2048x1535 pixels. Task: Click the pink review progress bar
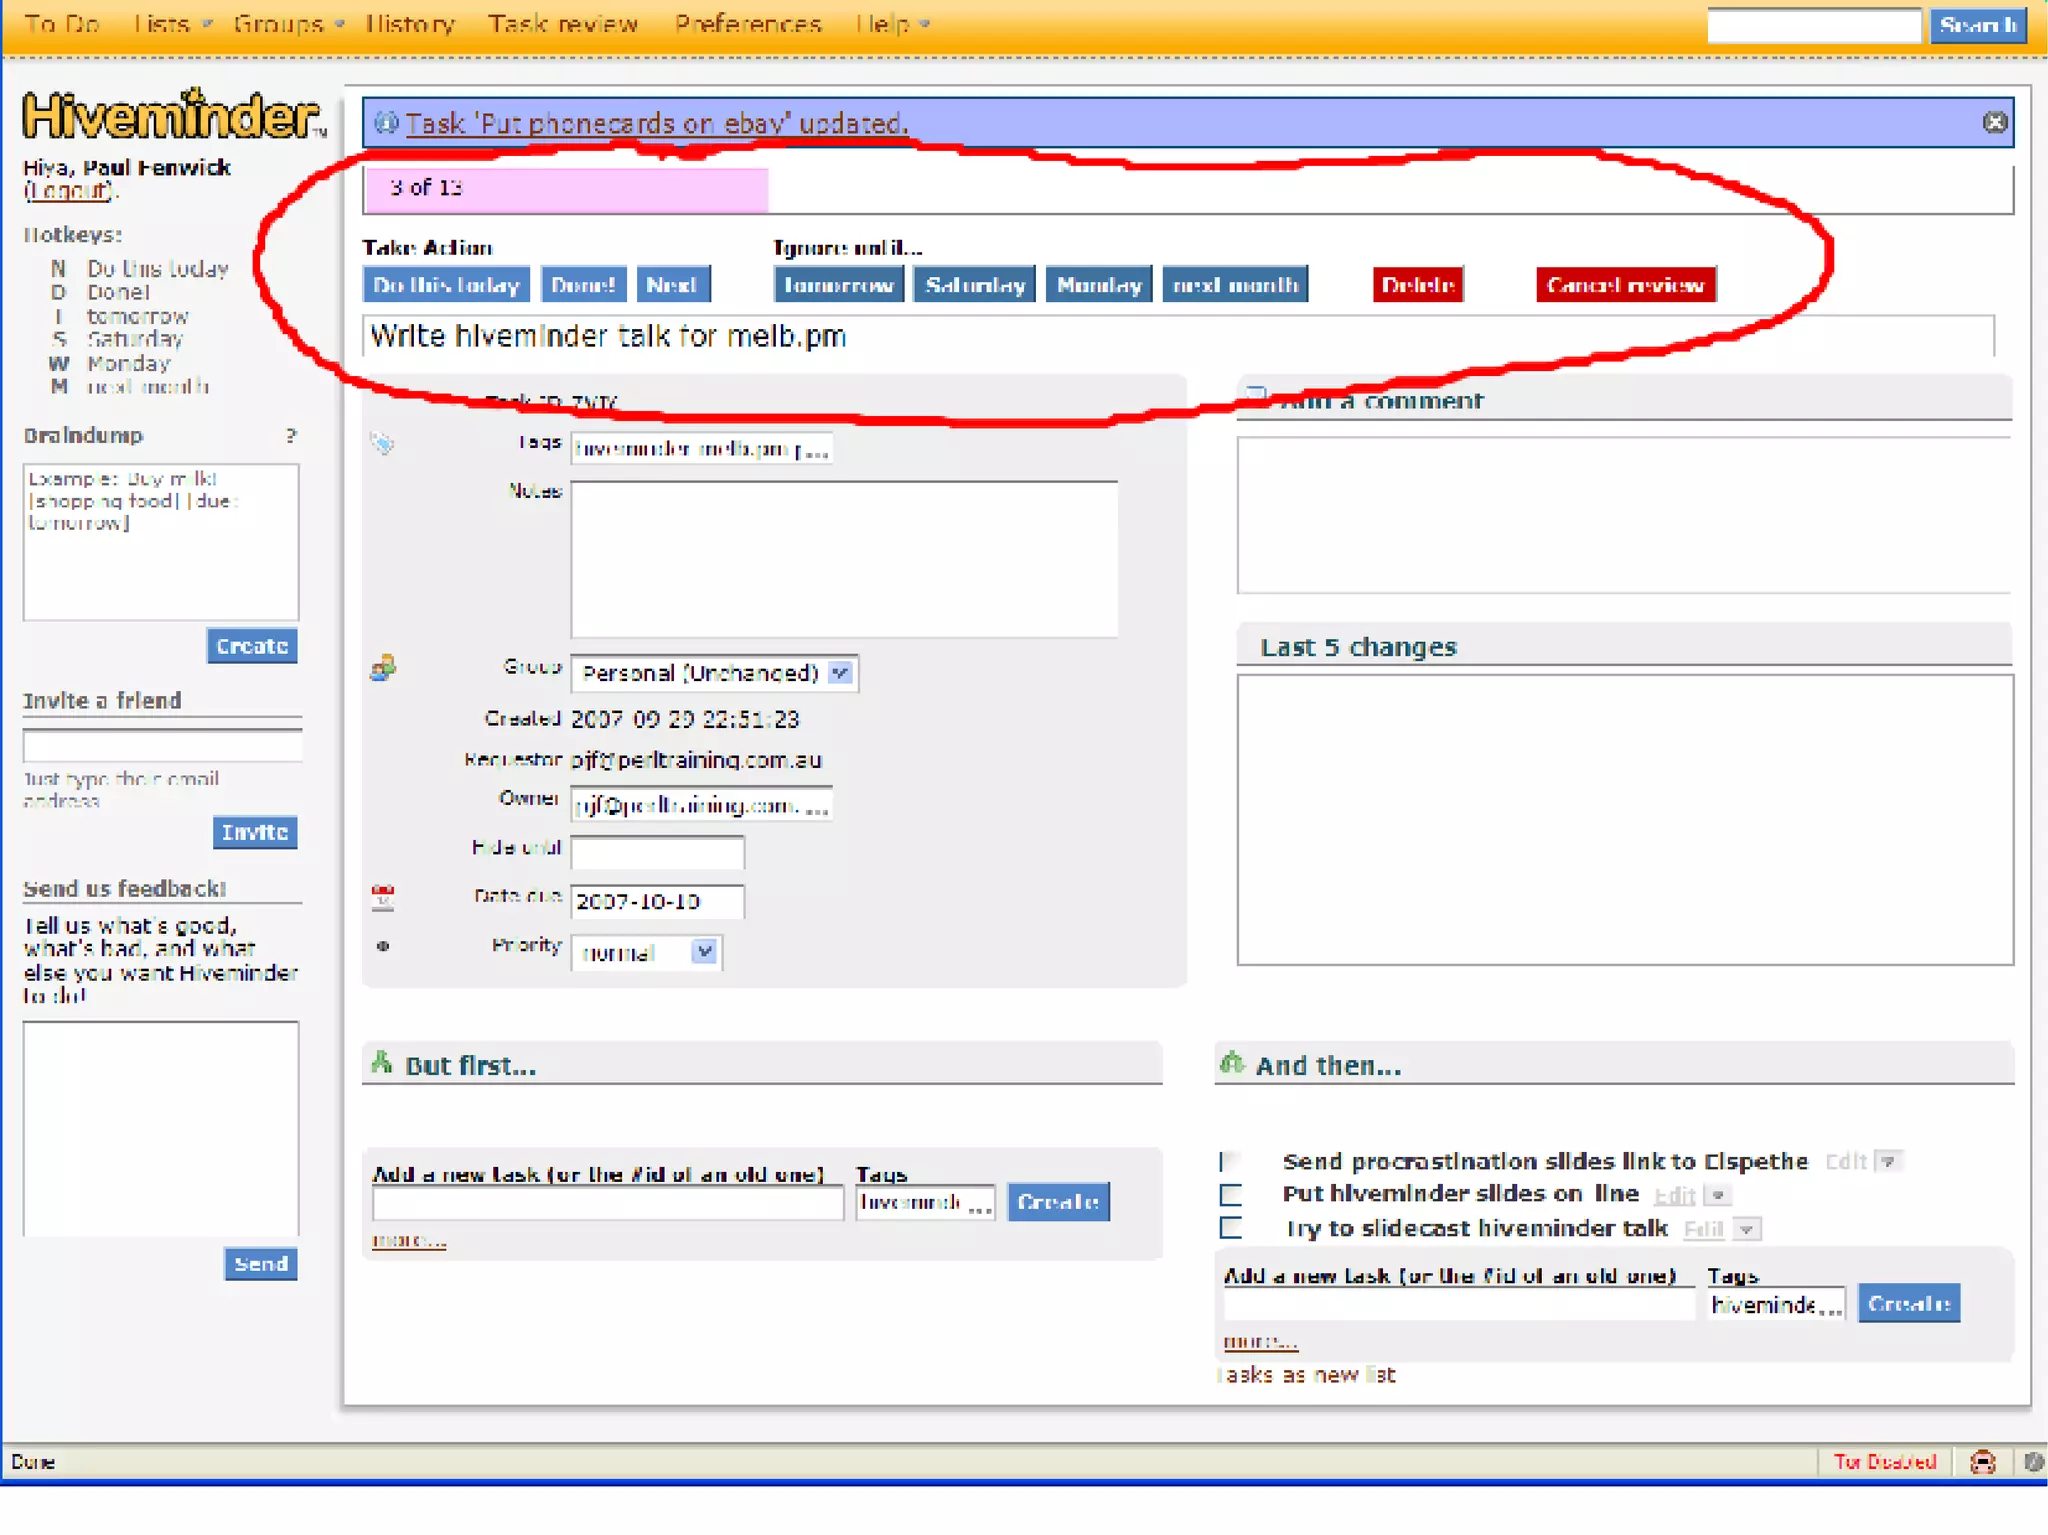click(566, 189)
